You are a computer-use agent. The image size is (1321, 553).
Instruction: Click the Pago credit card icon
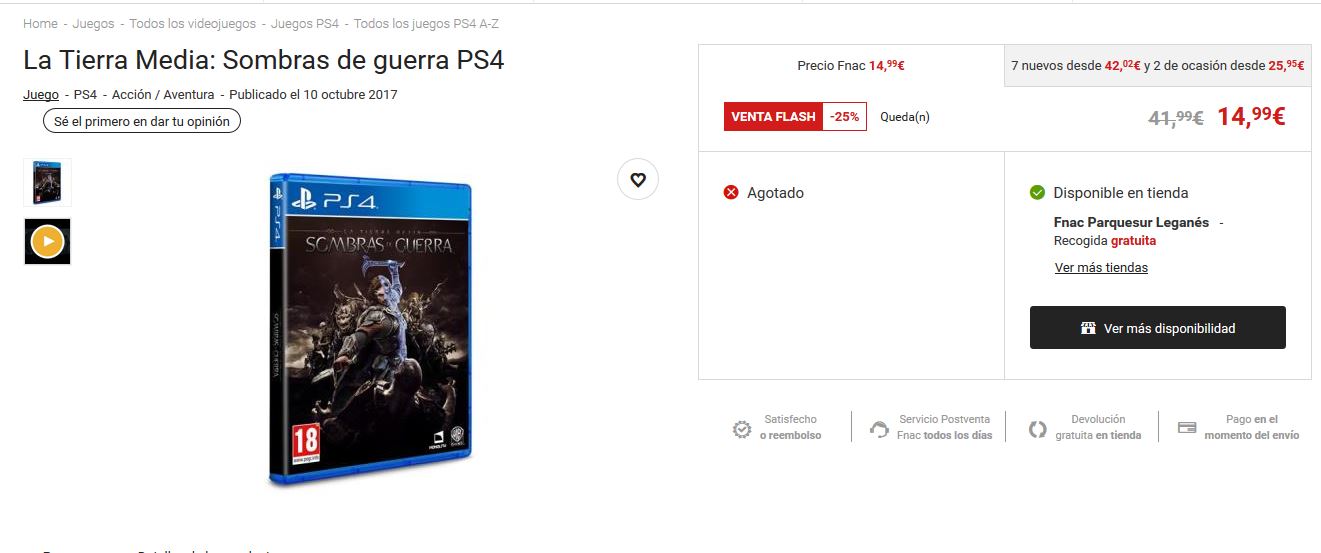coord(1187,428)
